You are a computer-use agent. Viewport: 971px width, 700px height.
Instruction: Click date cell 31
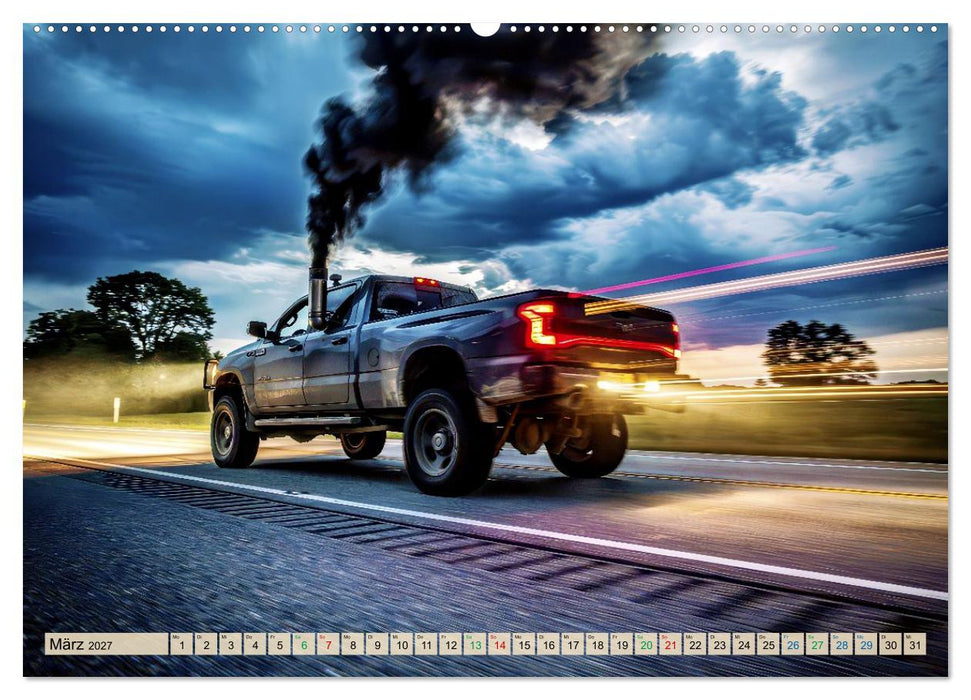[915, 644]
